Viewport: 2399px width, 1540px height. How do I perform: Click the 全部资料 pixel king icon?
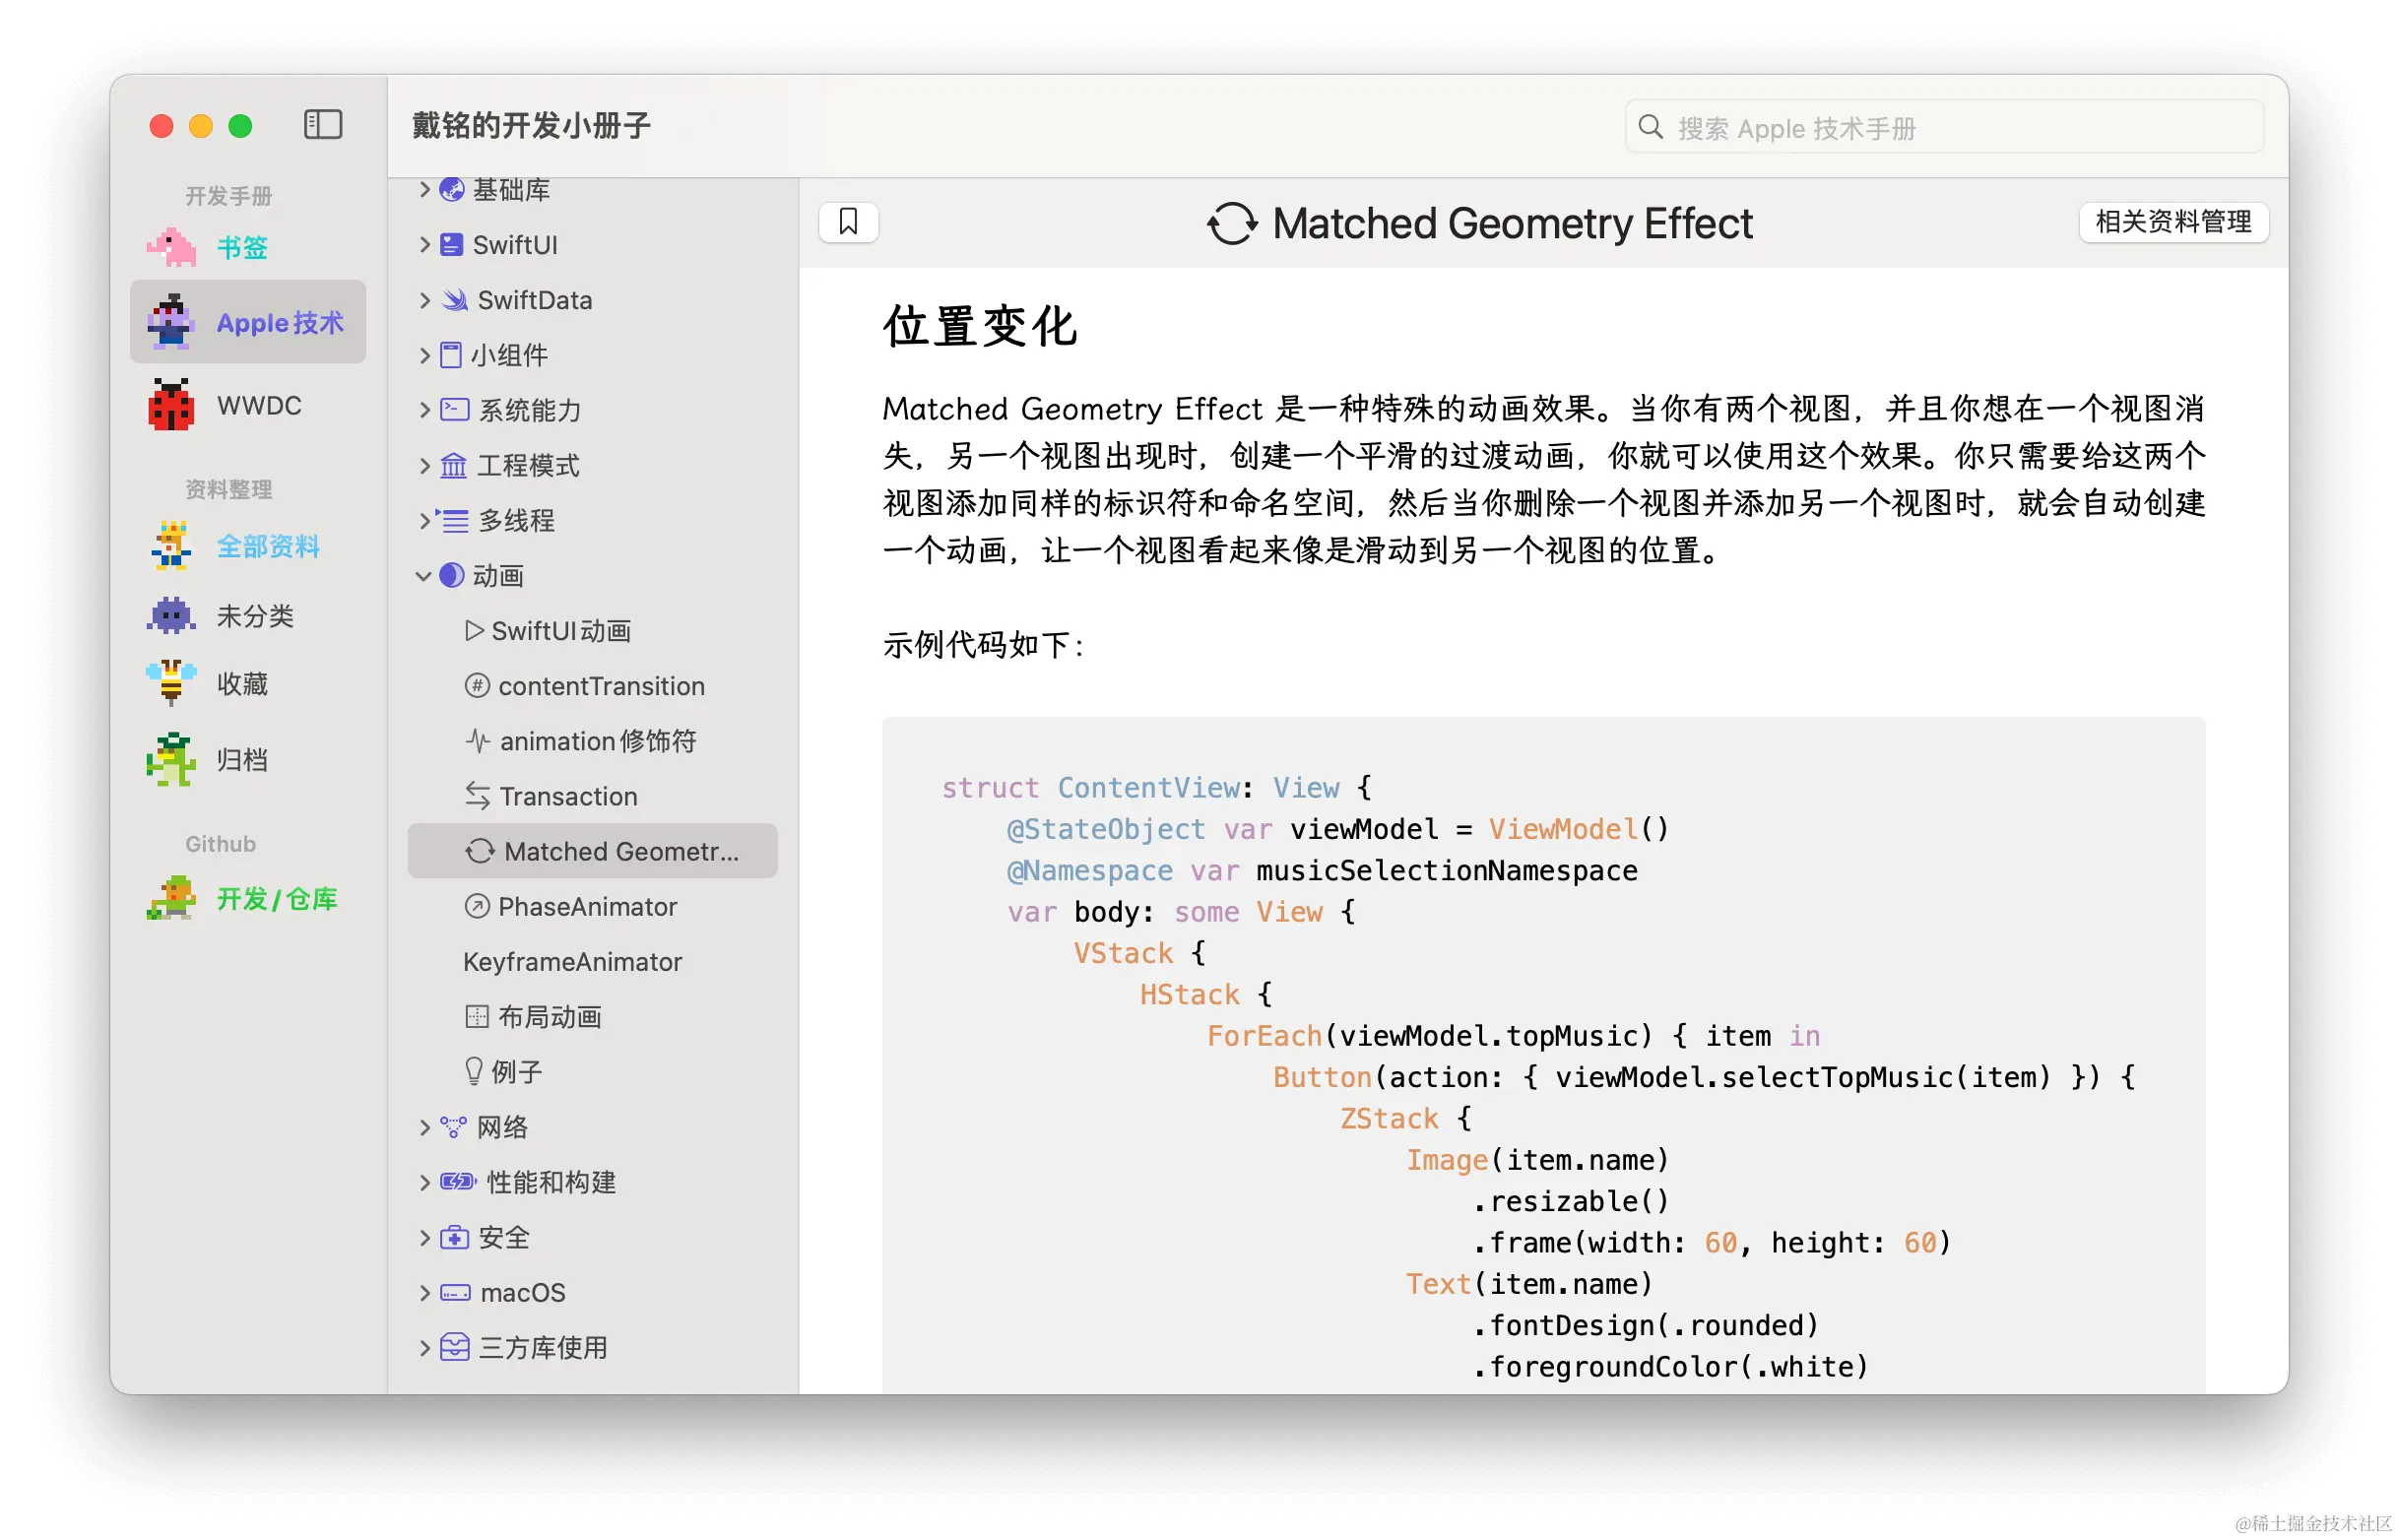point(171,546)
